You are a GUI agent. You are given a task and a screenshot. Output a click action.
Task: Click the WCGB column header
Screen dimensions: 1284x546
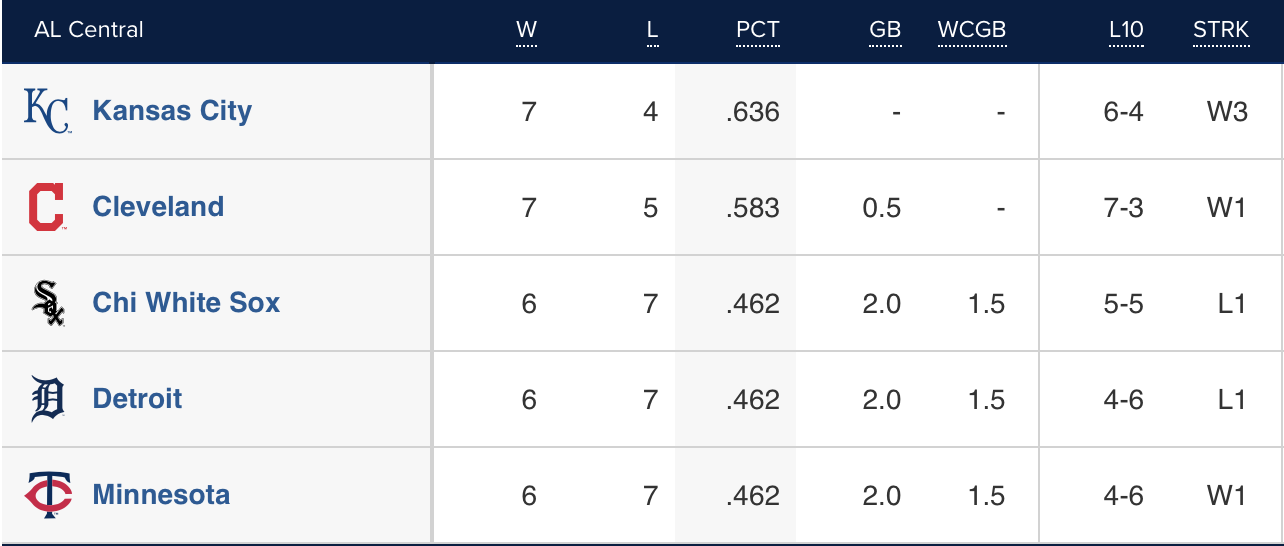[971, 30]
